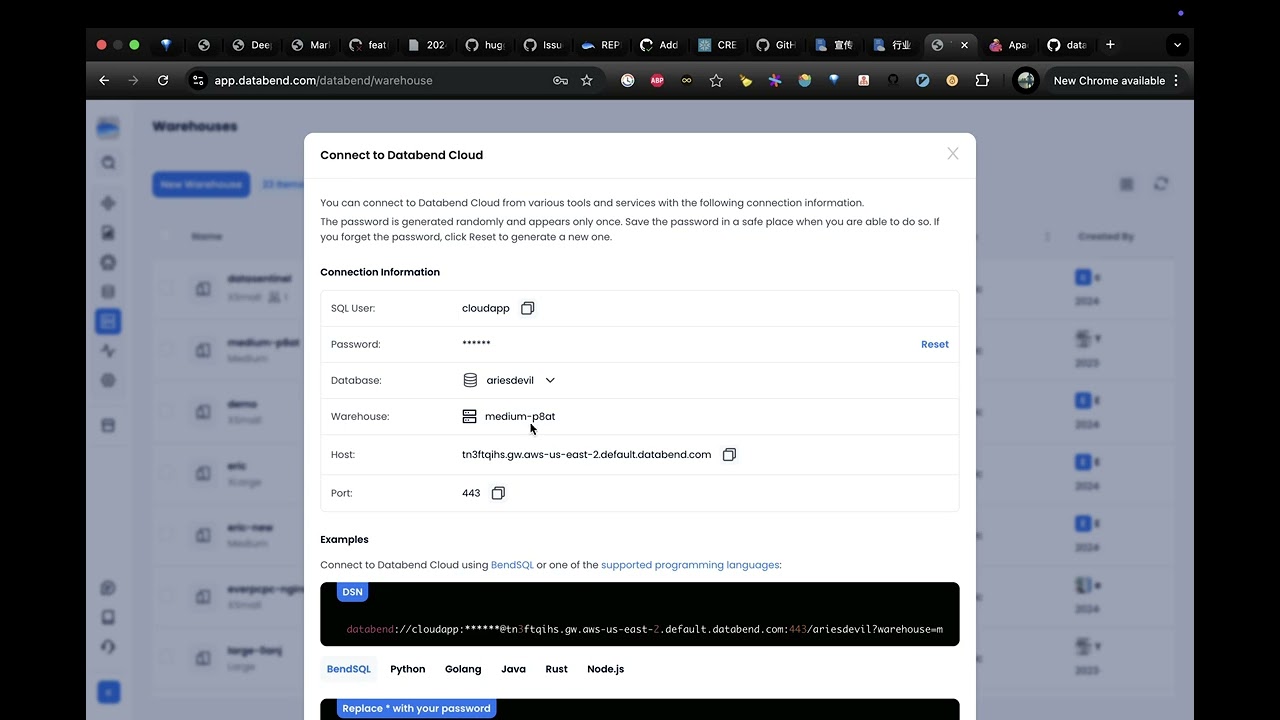
Task: Click the SQL user value cloudapp
Action: point(486,308)
